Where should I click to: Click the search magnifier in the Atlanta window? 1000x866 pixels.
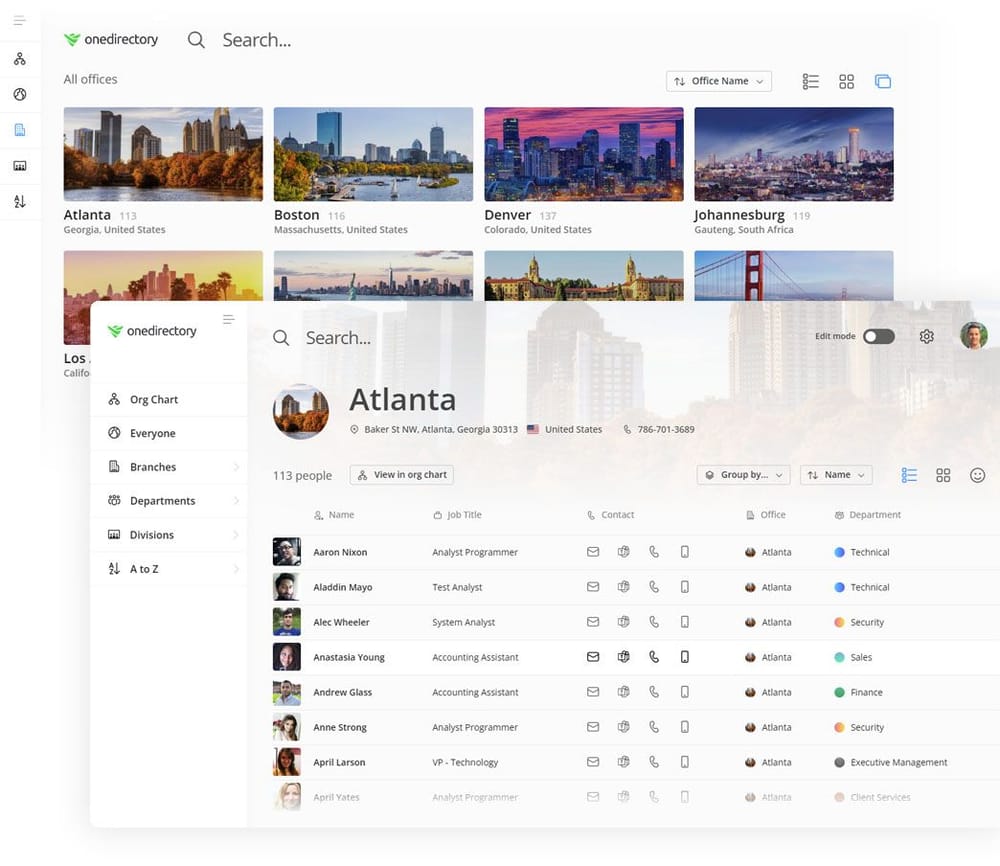click(x=280, y=338)
